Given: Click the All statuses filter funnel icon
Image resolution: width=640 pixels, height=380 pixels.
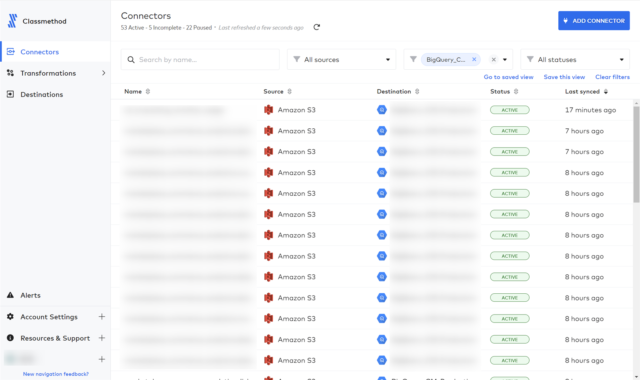Looking at the screenshot, I should [530, 59].
